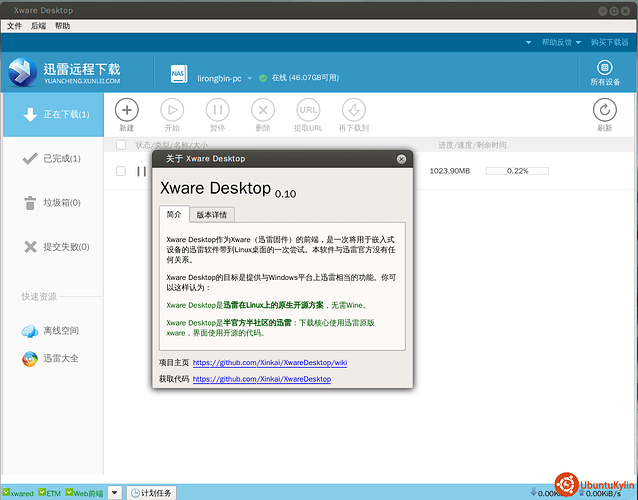Viewport: 638px width, 500px height.
Task: Click the 新建 new task icon
Action: [127, 110]
